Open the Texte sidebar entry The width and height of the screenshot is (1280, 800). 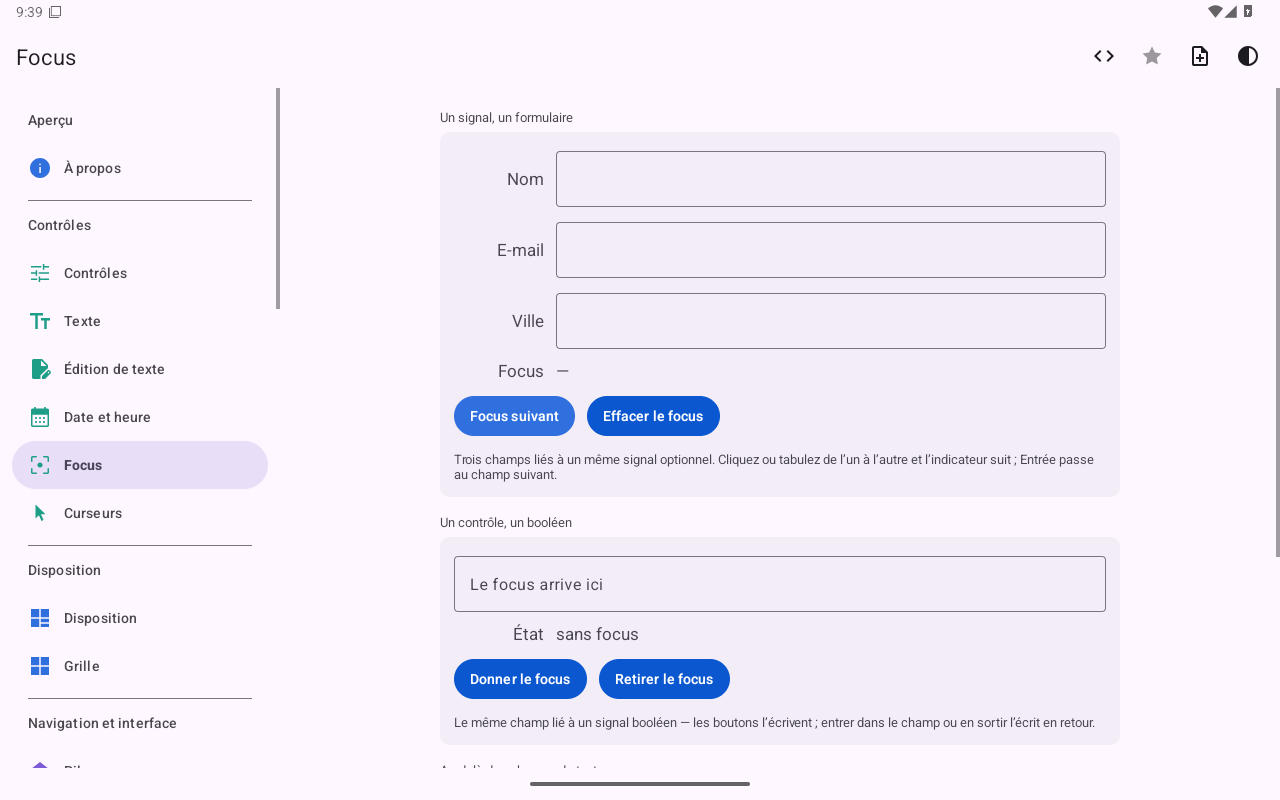(140, 321)
